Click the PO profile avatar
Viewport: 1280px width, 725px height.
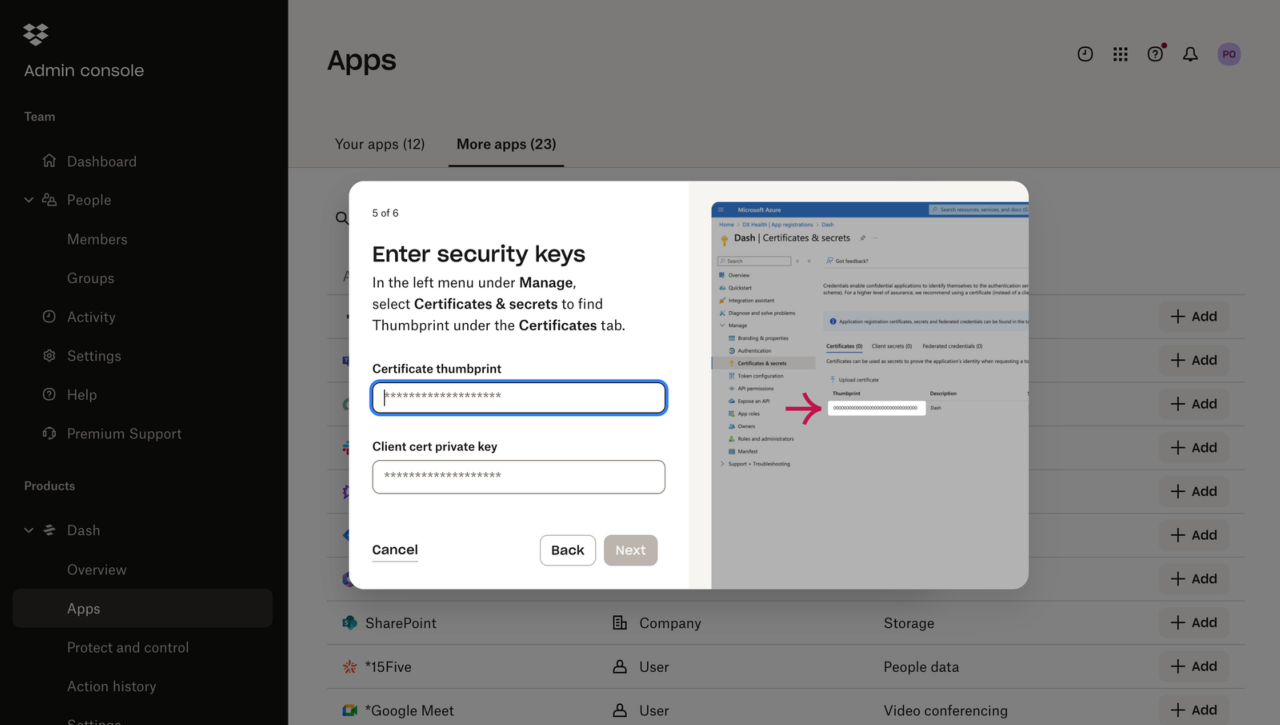(1229, 54)
